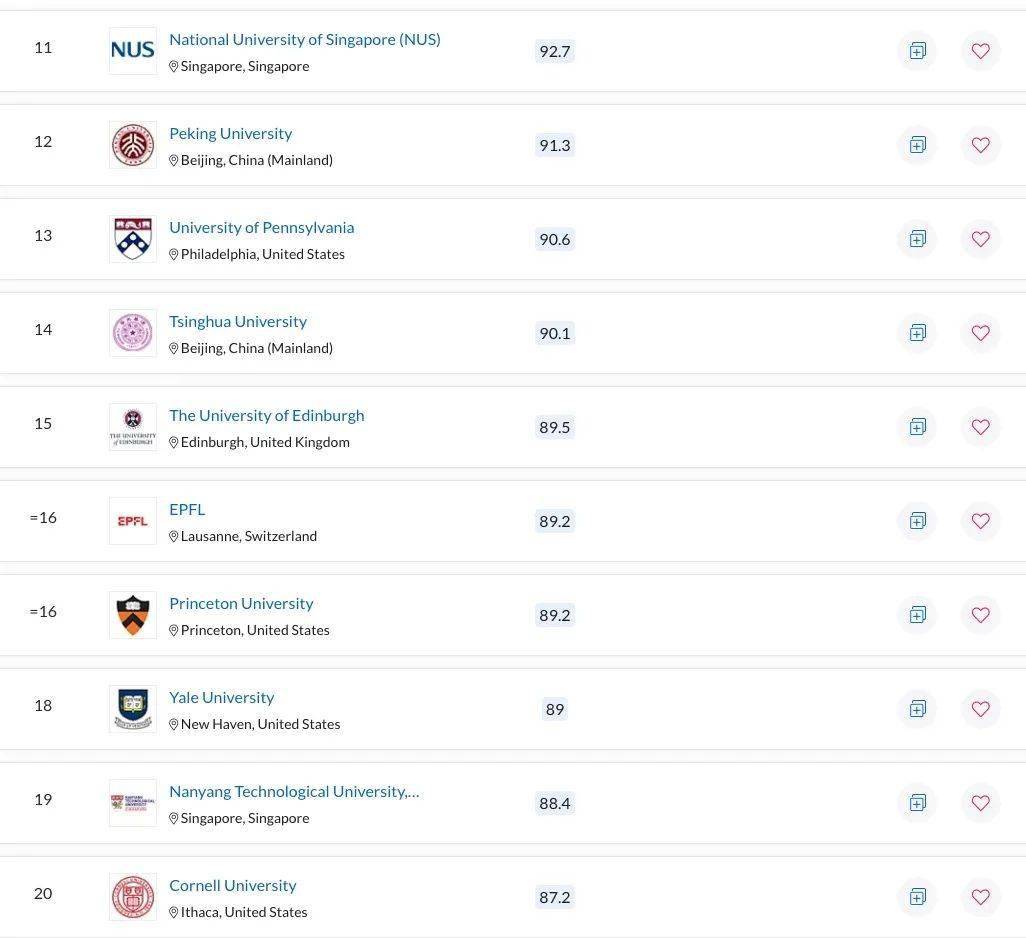Add Cornell University to compare

pyautogui.click(x=917, y=897)
